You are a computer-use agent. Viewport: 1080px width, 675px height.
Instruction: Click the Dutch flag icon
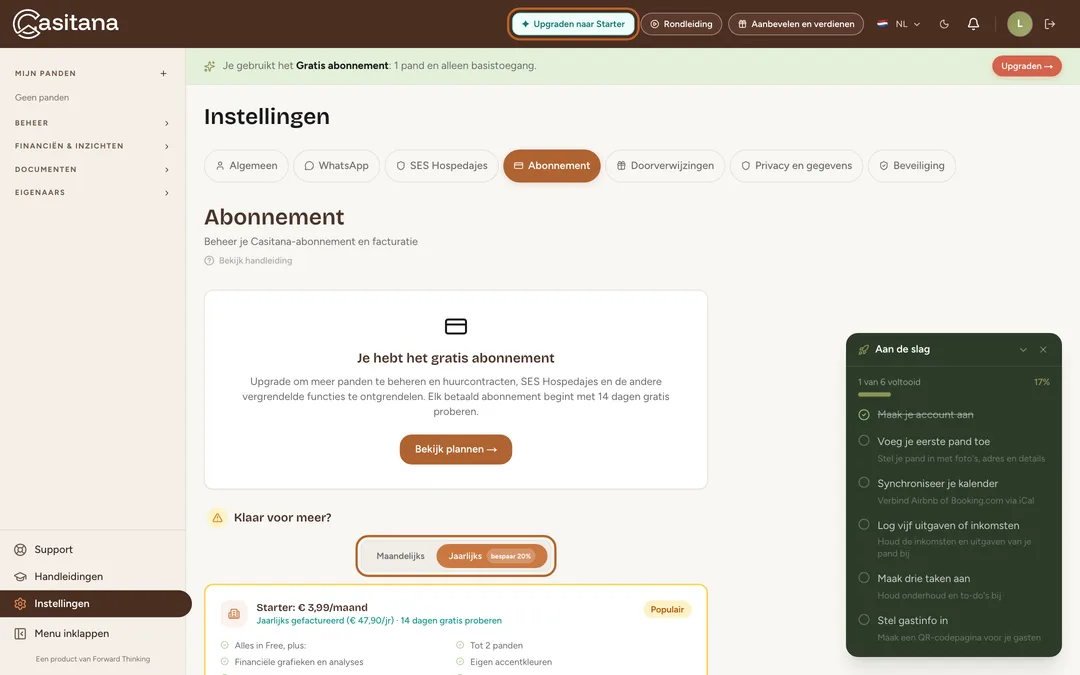(882, 24)
